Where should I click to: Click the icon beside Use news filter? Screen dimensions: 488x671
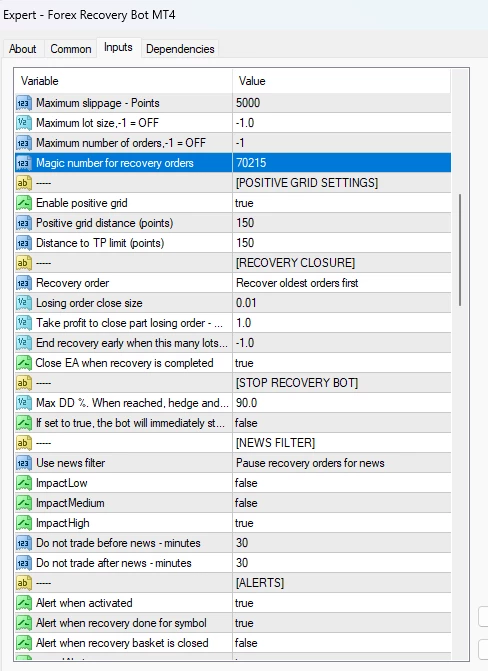24,463
